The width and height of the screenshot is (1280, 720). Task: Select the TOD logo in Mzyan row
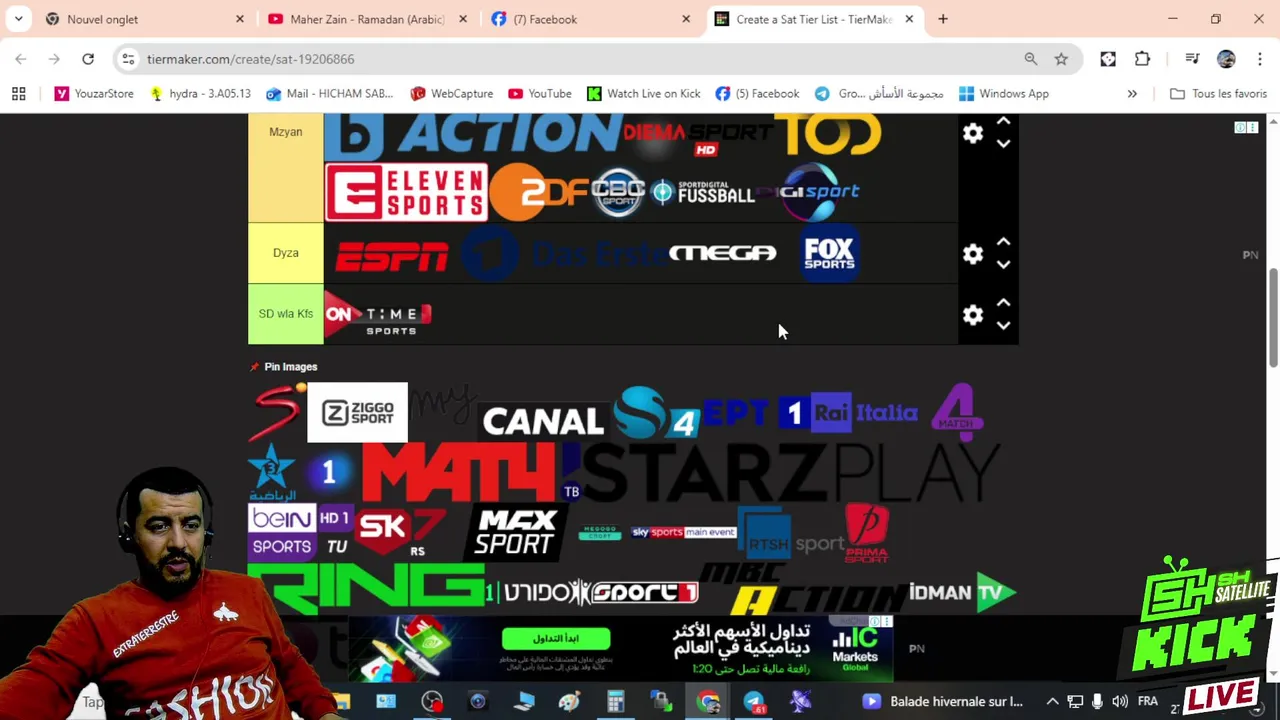[x=828, y=135]
